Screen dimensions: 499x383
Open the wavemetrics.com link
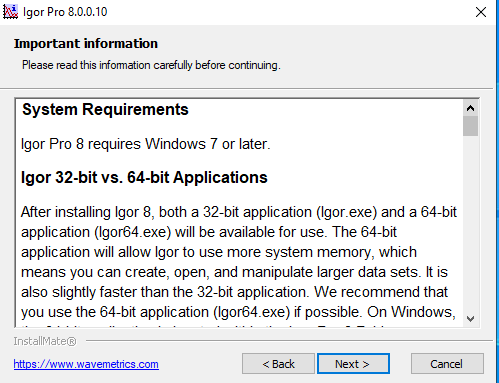pyautogui.click(x=86, y=364)
